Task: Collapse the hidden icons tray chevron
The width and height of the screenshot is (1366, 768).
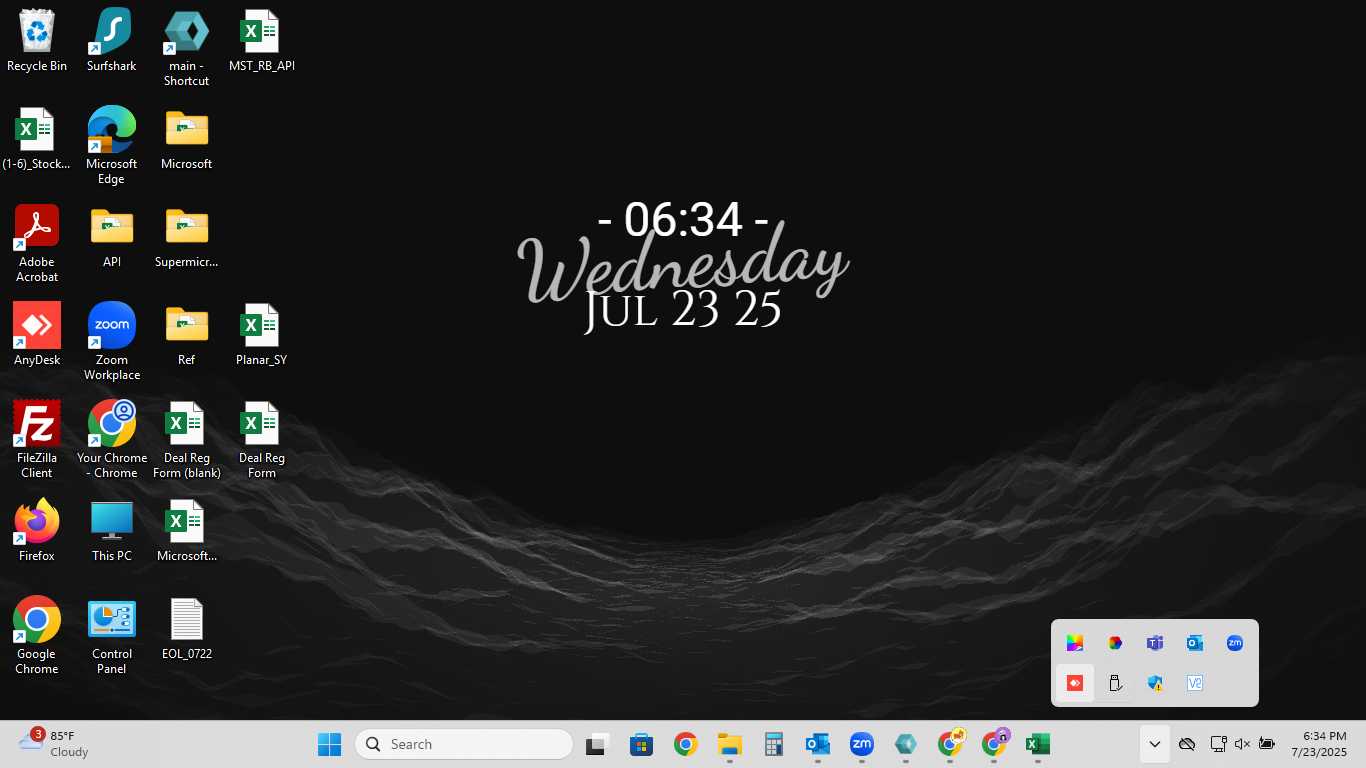Action: pyautogui.click(x=1154, y=744)
